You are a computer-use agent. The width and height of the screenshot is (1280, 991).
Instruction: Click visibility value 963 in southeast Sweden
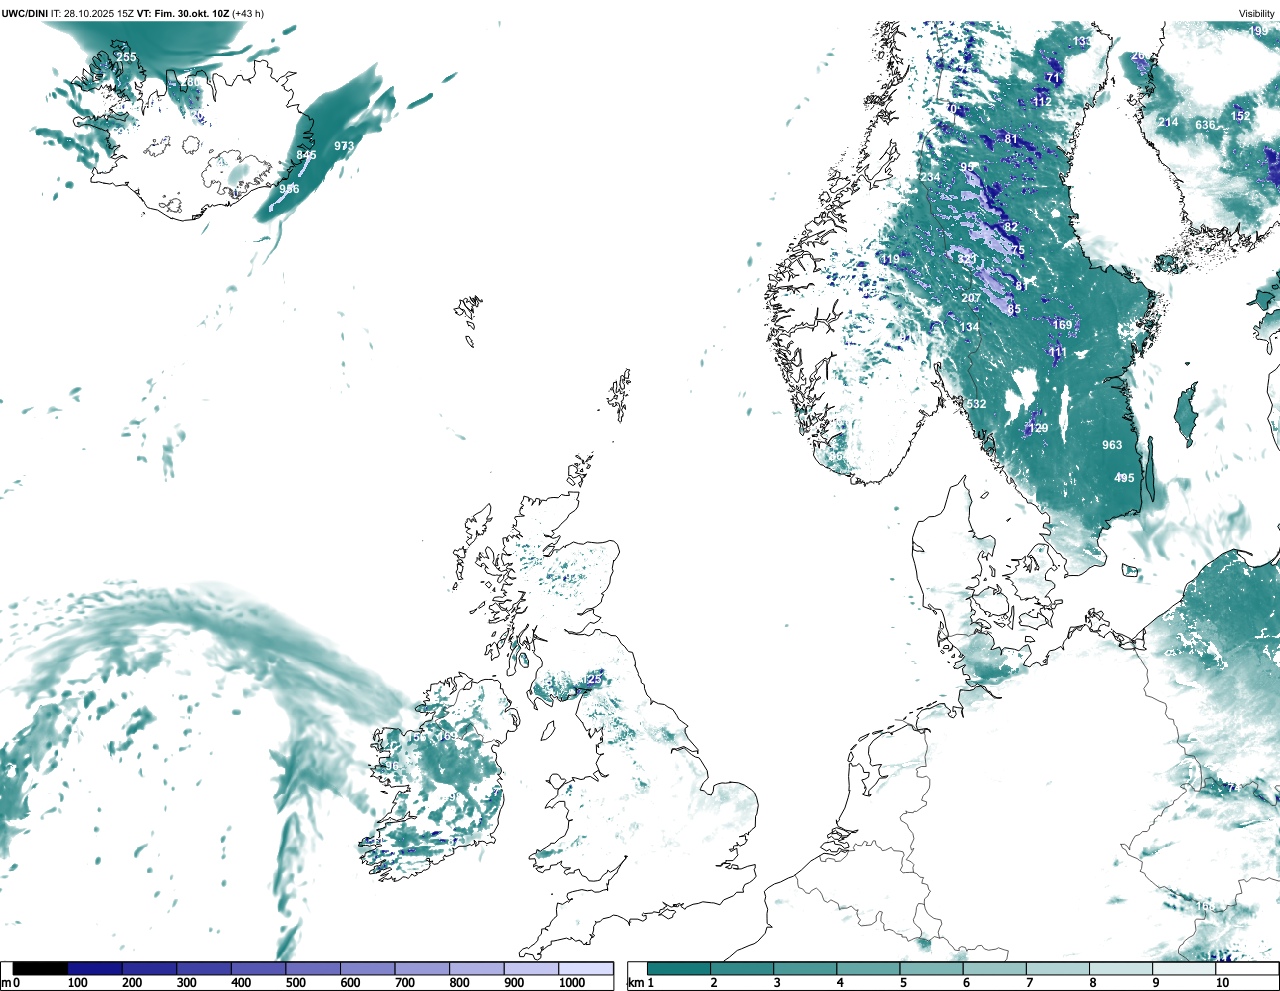[x=1112, y=445]
